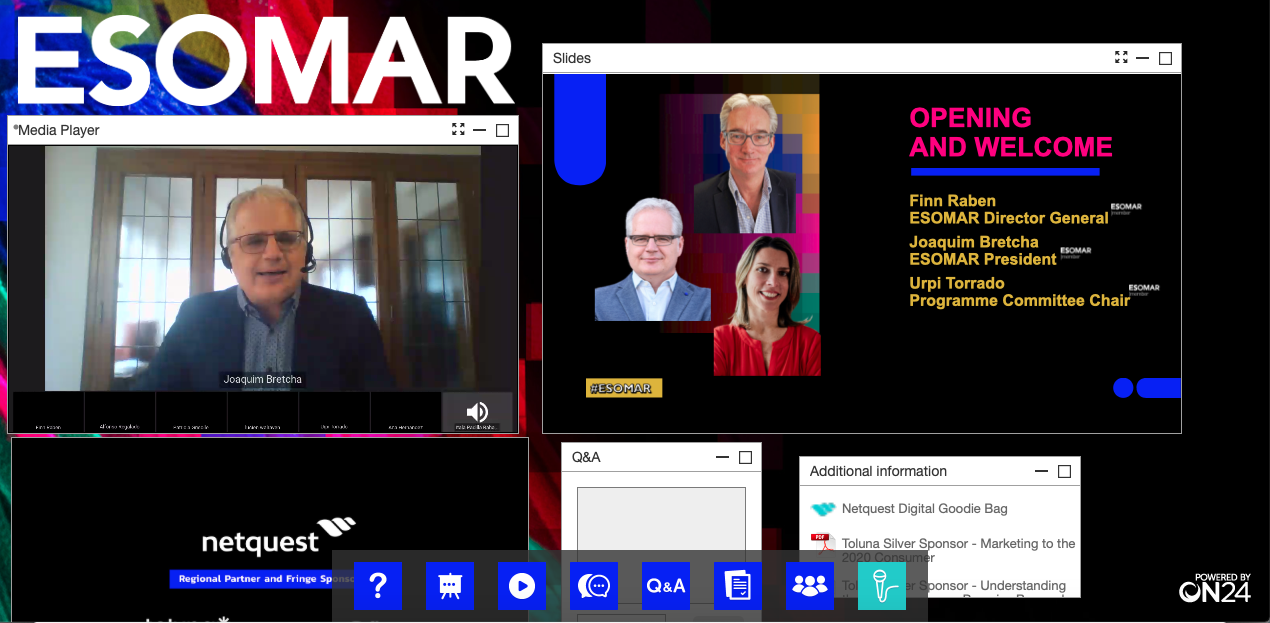The width and height of the screenshot is (1270, 623).
Task: Click the Joaquim Bretcha video feed
Action: click(x=263, y=268)
